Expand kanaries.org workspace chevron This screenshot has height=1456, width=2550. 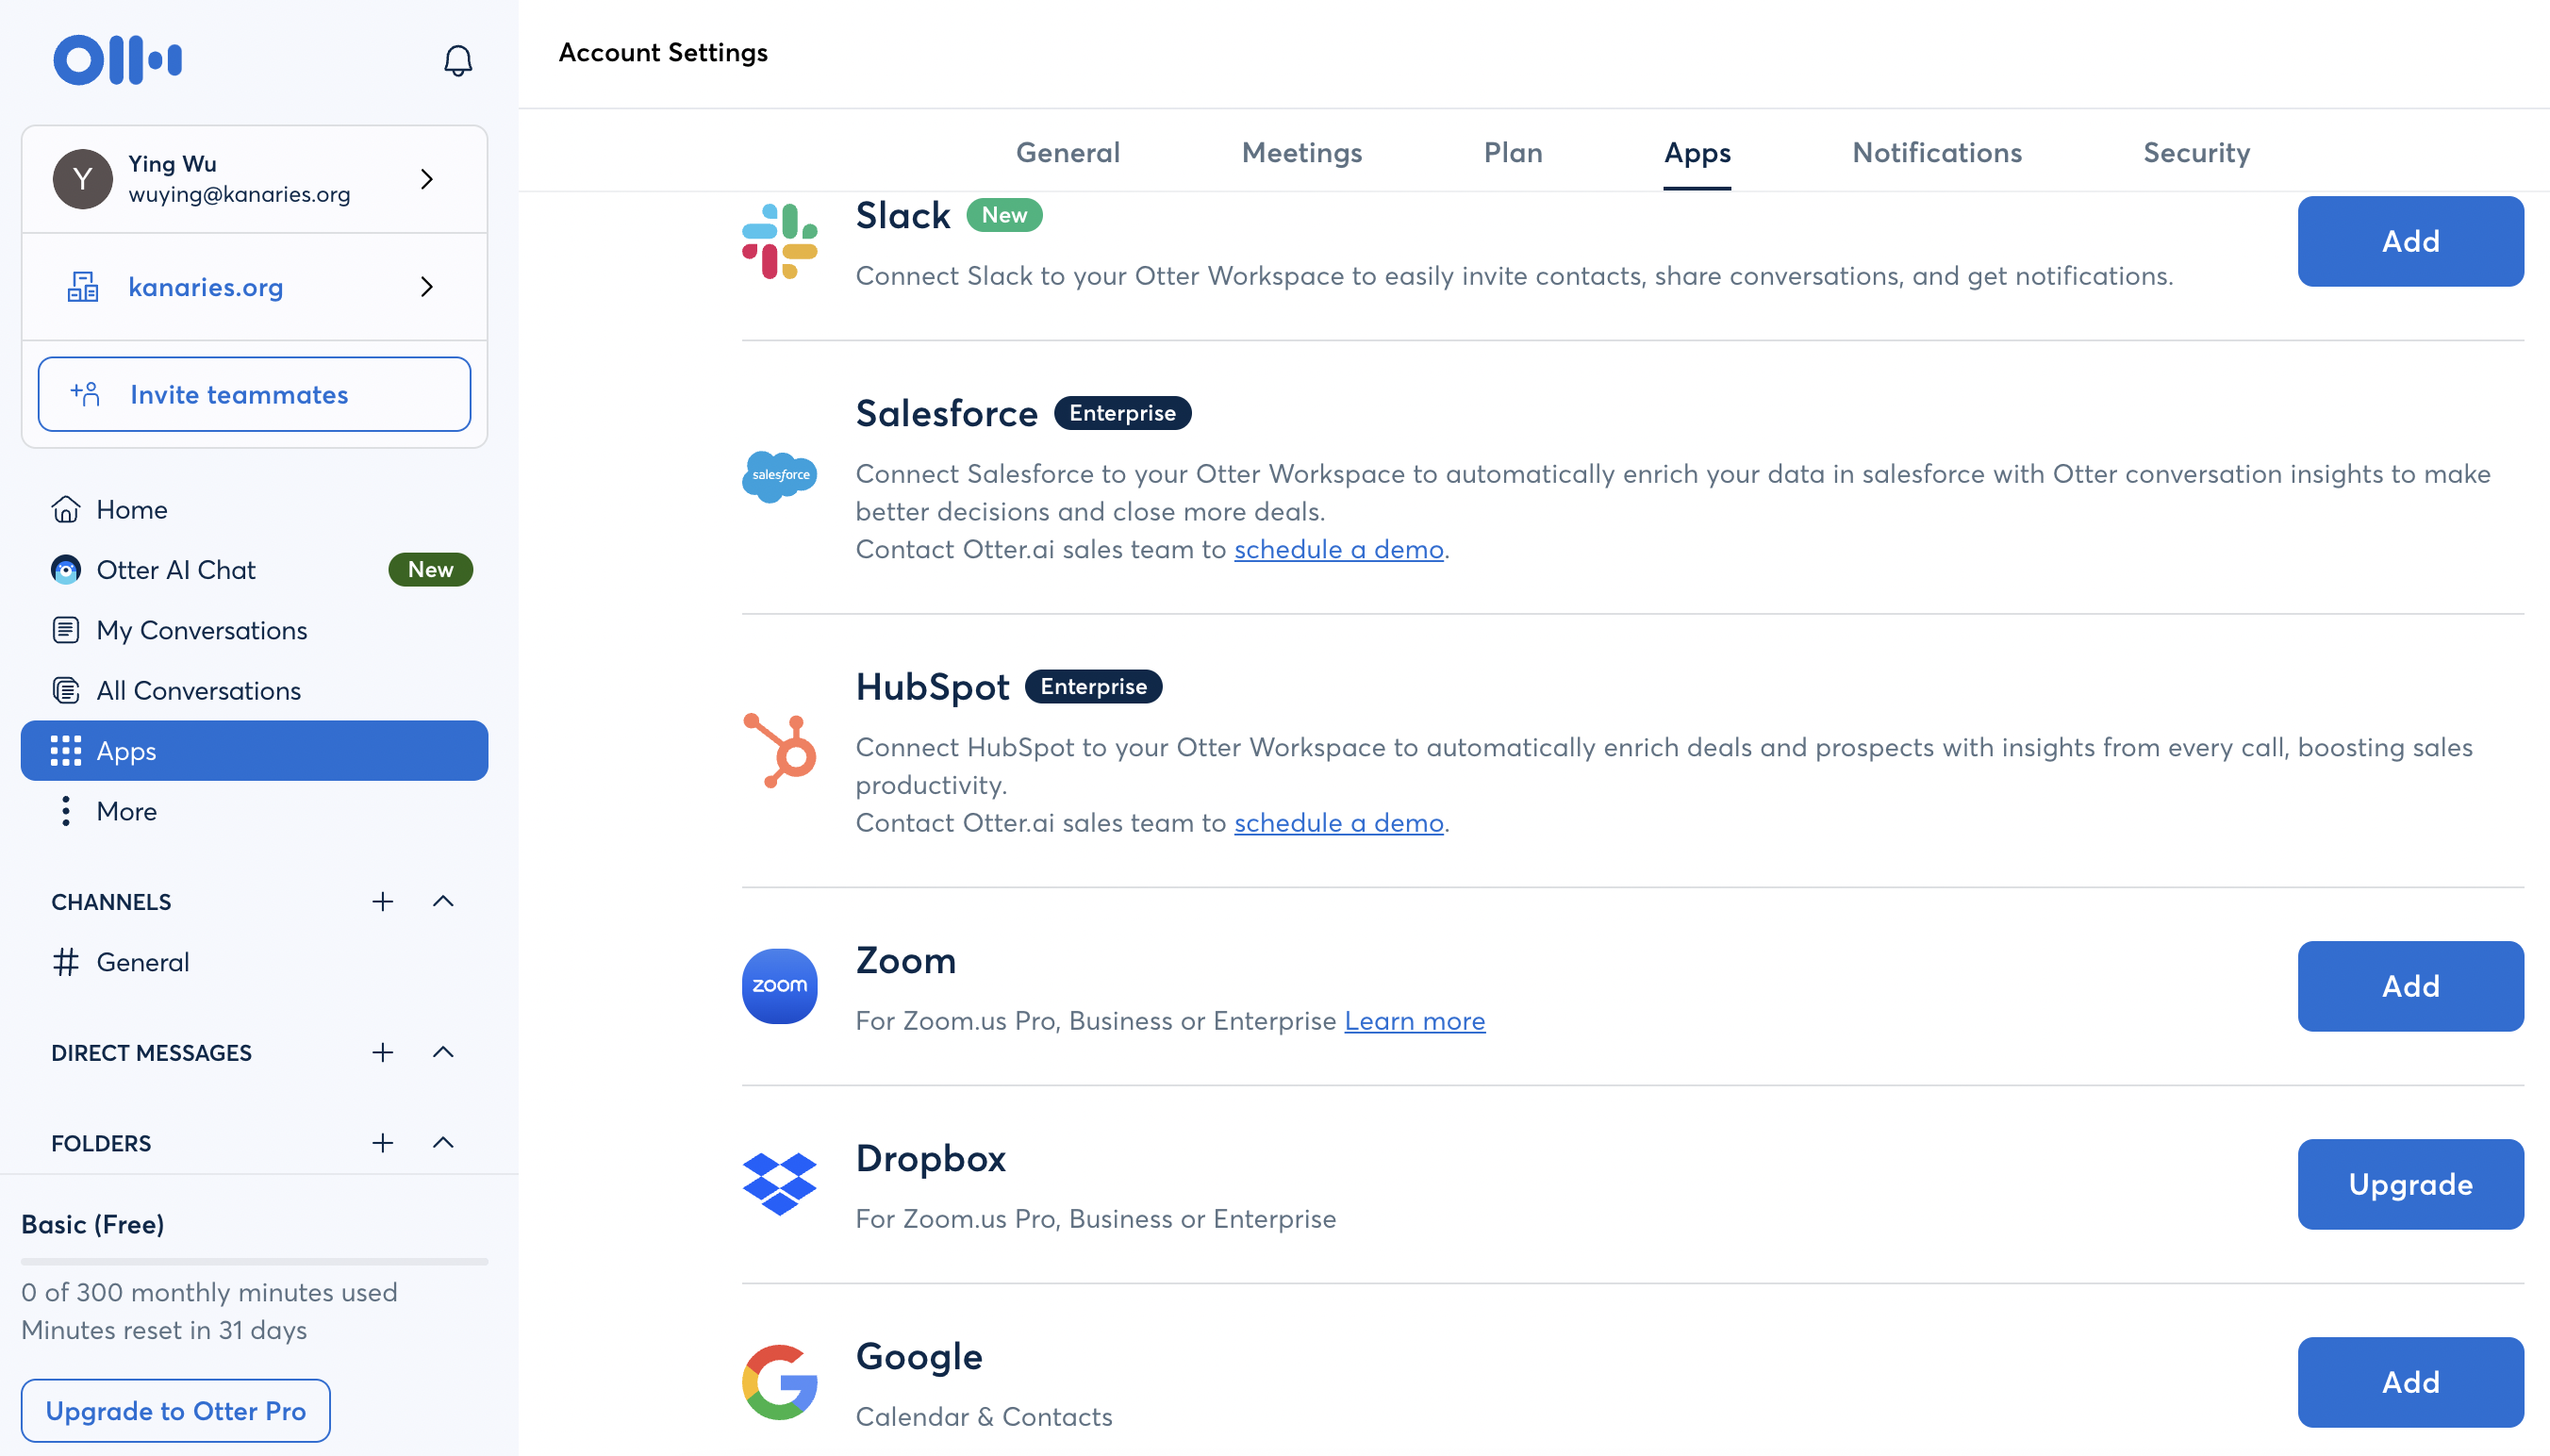pos(427,287)
